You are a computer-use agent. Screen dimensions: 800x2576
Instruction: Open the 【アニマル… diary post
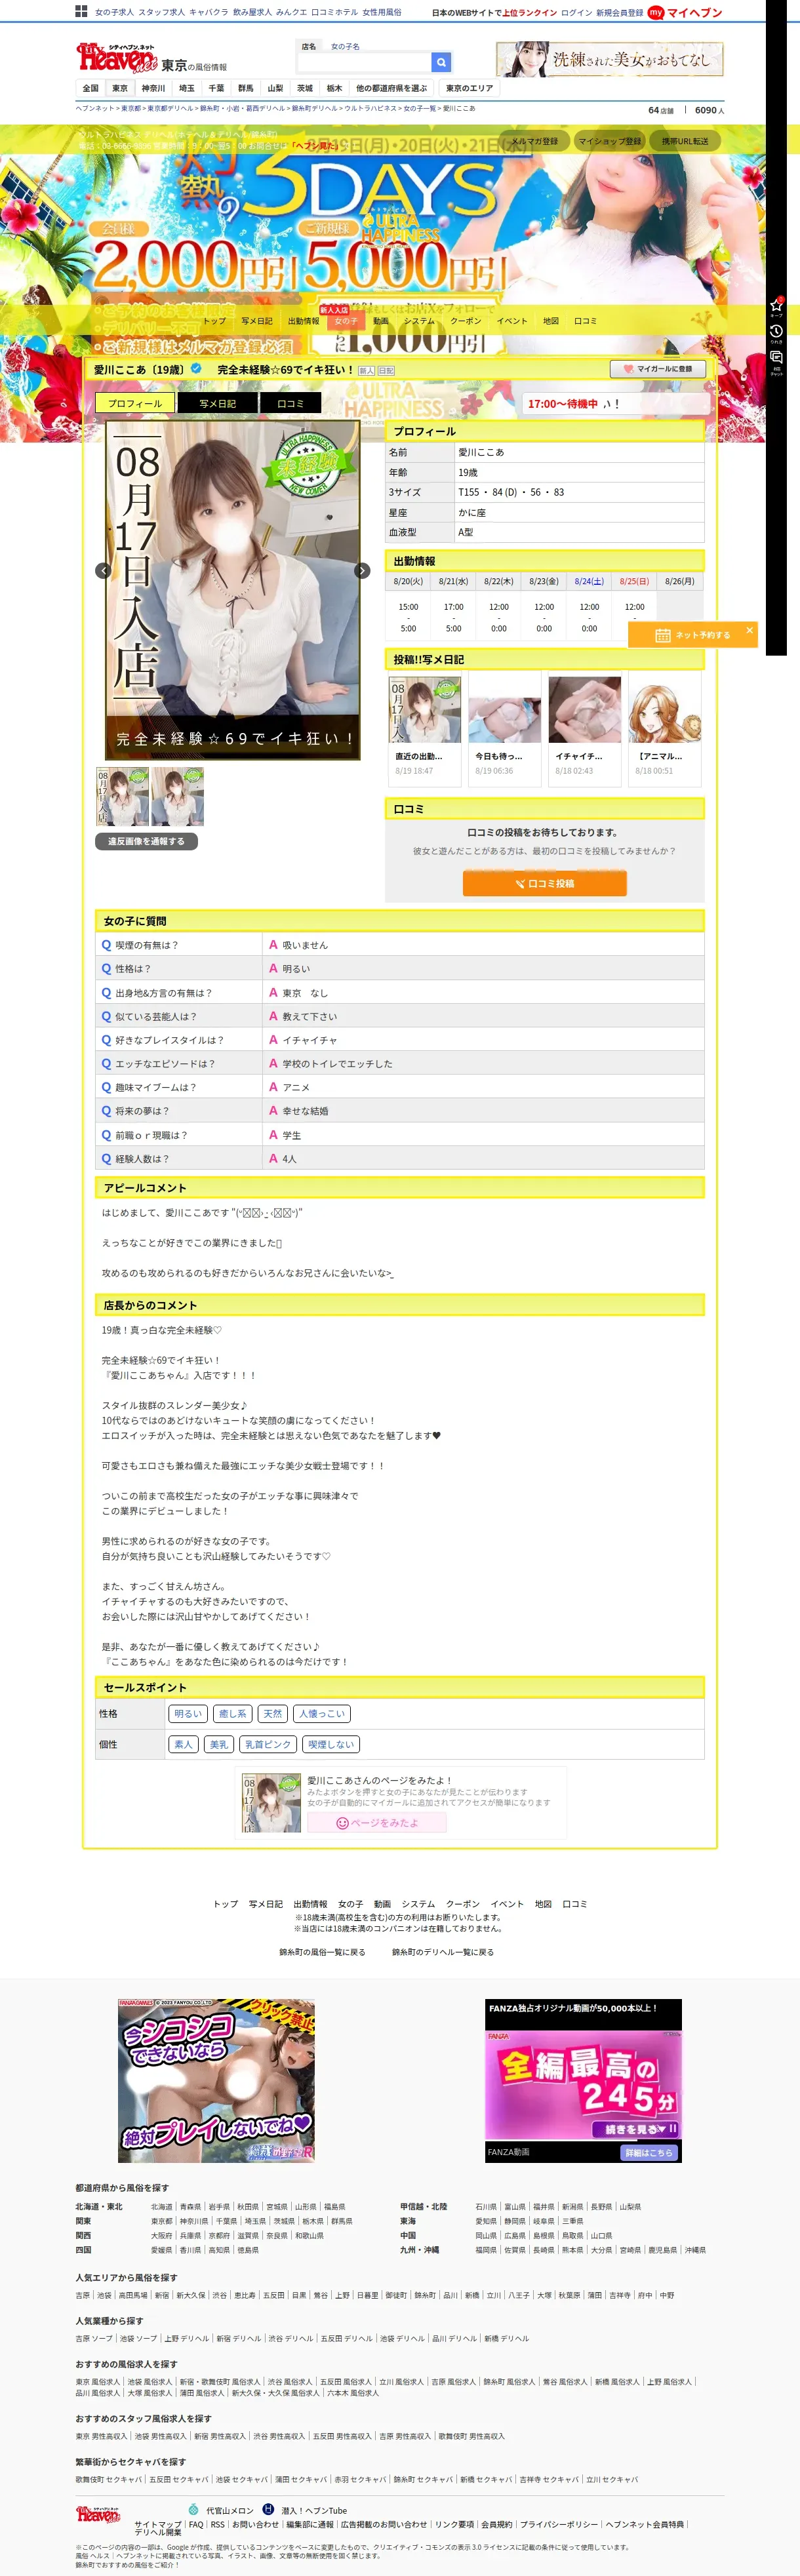pyautogui.click(x=665, y=728)
